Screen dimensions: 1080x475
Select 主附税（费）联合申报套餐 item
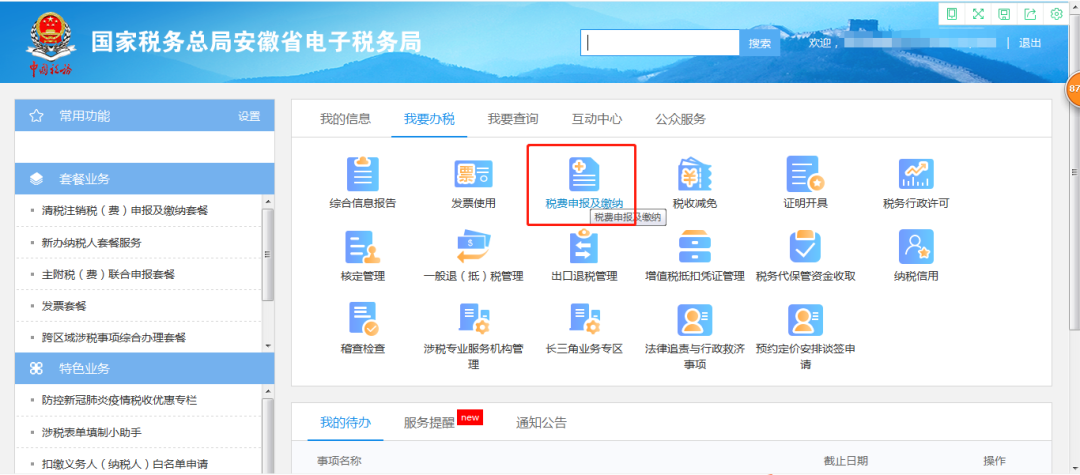(108, 274)
